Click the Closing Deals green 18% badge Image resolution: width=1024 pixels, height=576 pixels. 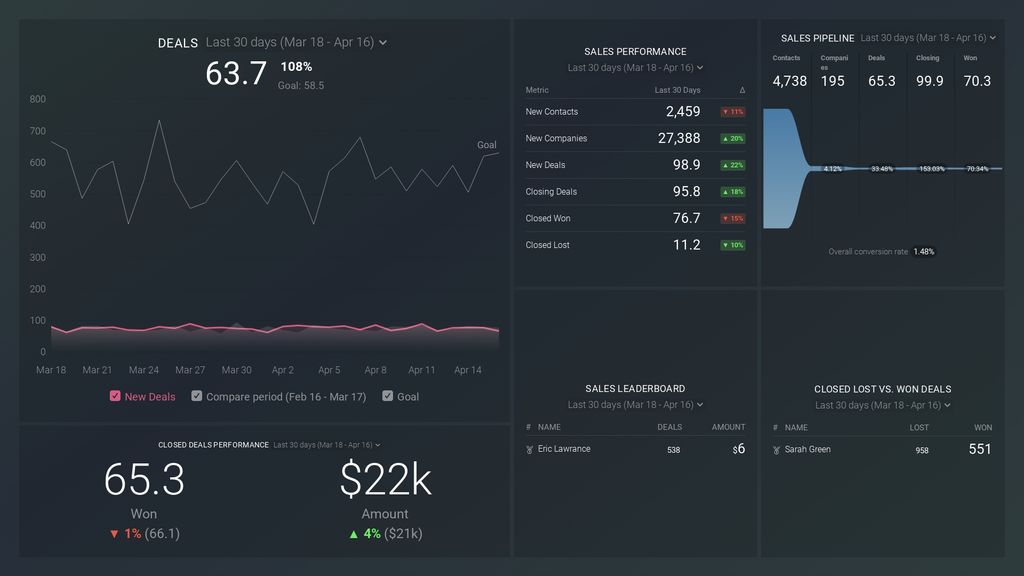pos(733,192)
